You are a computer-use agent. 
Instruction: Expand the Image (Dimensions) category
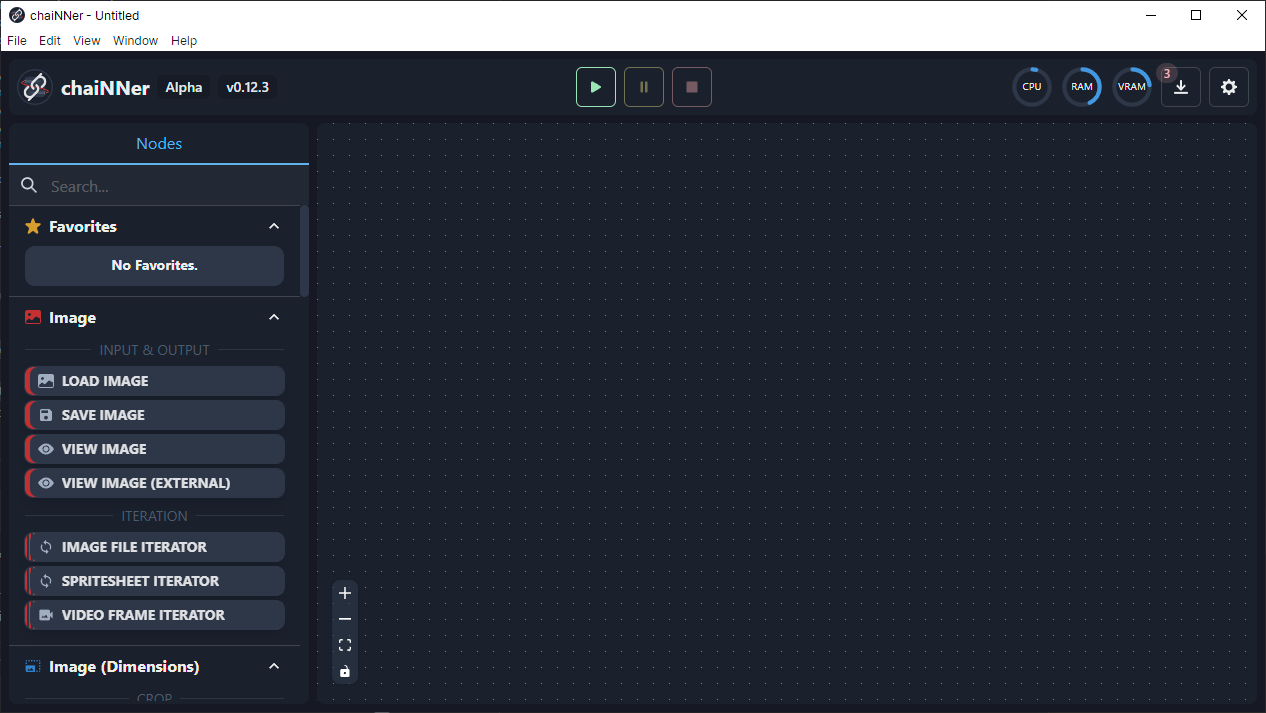pos(274,666)
